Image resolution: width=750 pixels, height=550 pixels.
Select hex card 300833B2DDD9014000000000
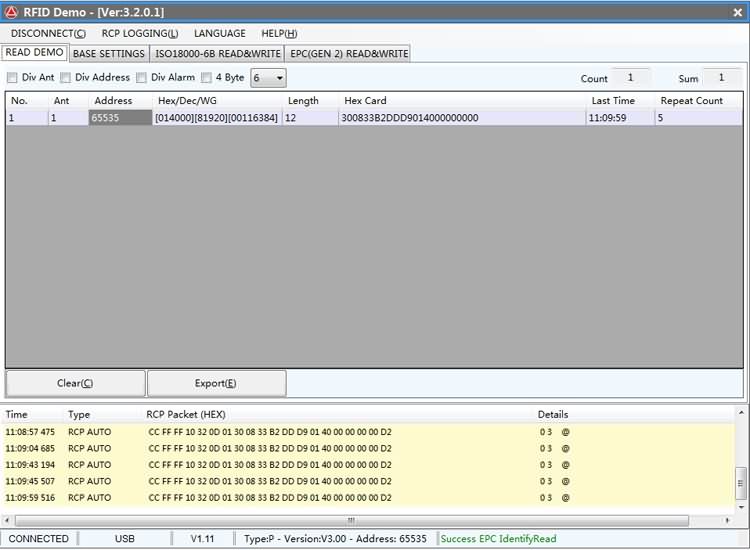click(463, 118)
